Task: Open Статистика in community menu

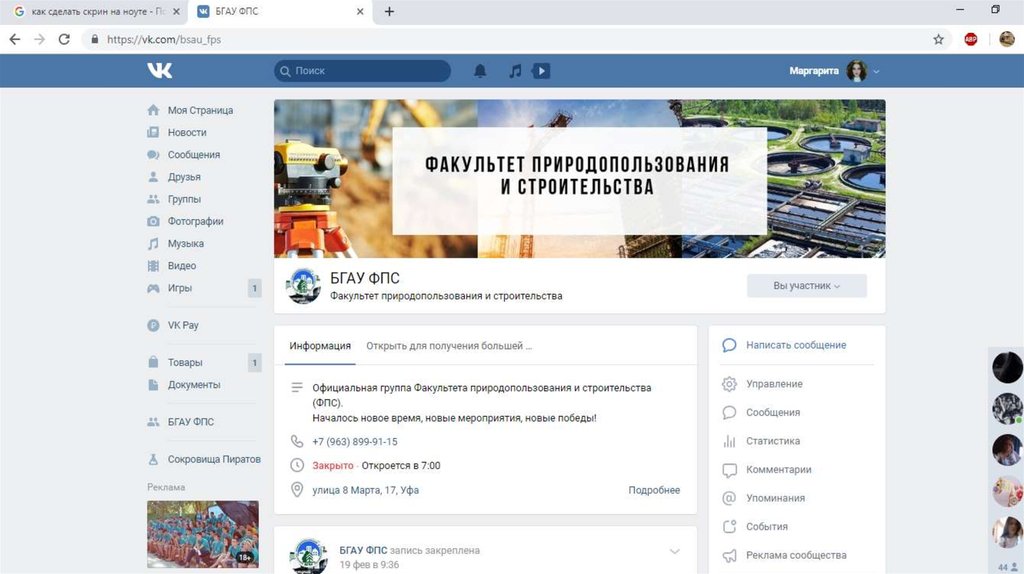Action: pos(772,441)
